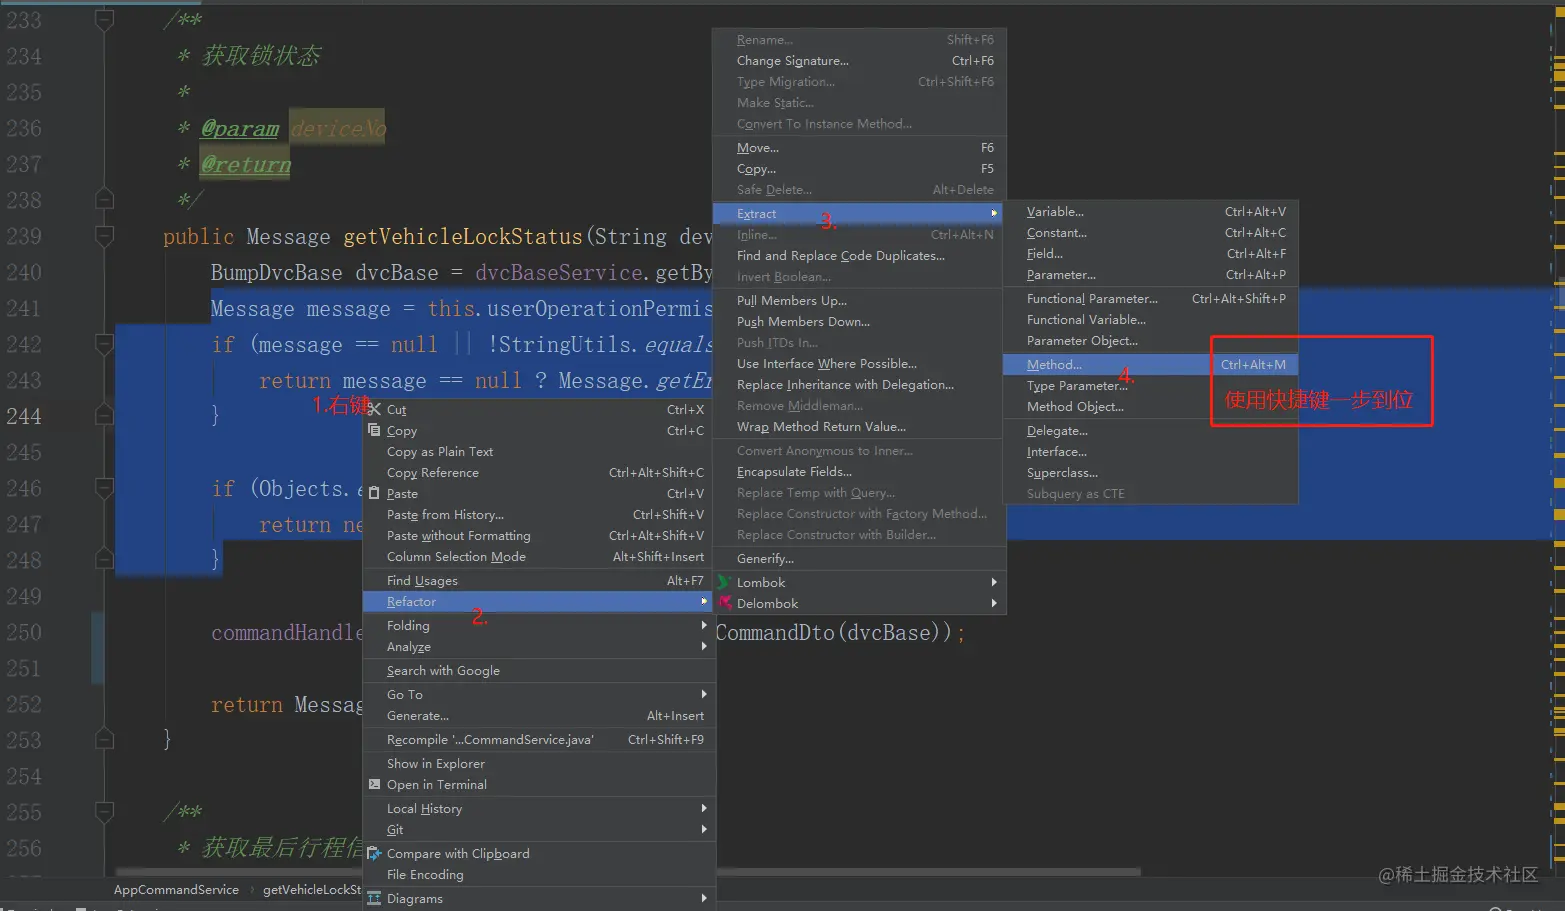Collapse the method fold marker on line 239
Screen dimensions: 1565x911
point(104,236)
